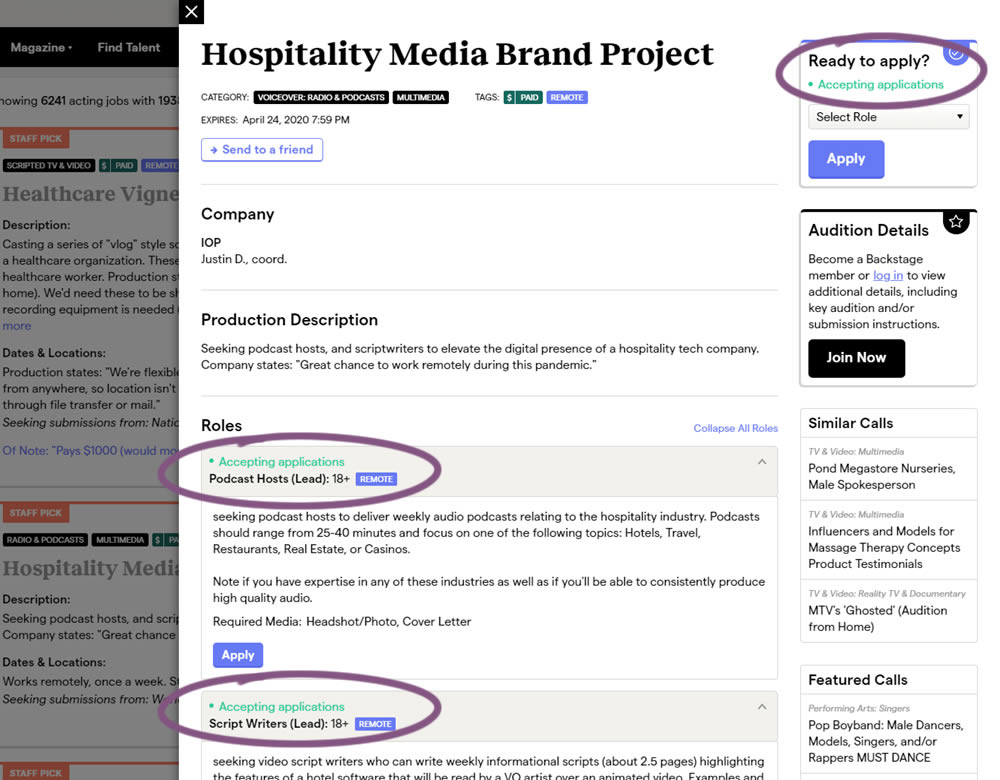Collapse the Podcast Hosts role section

point(762,462)
